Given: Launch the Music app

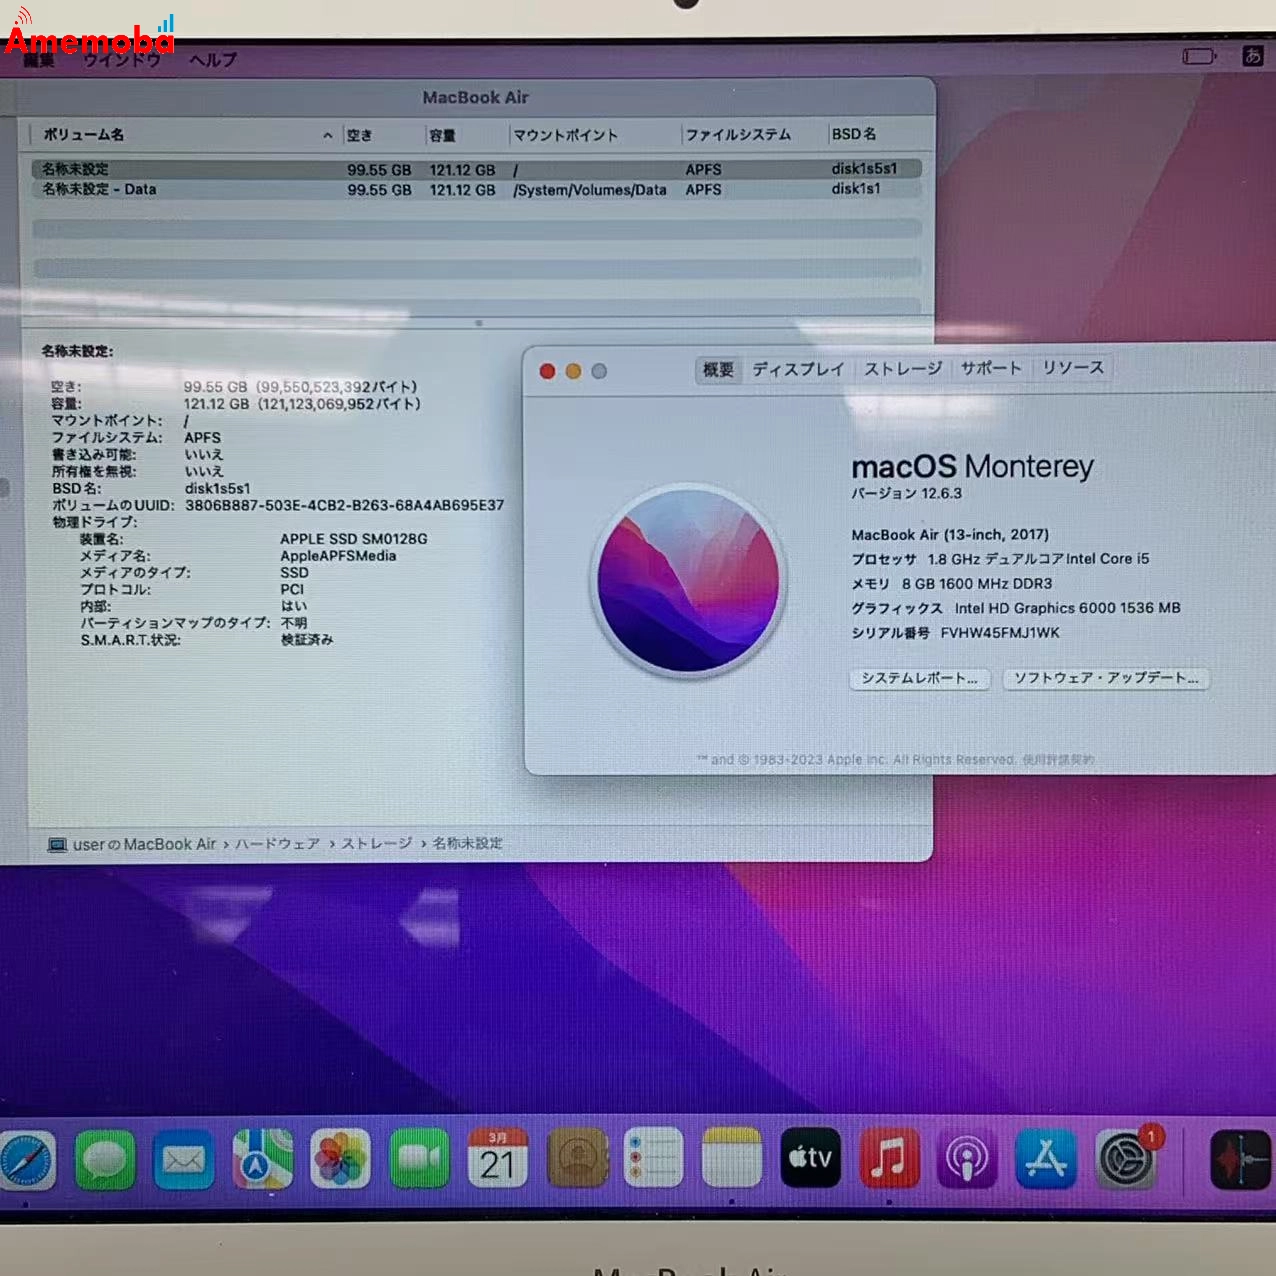Looking at the screenshot, I should click(889, 1160).
